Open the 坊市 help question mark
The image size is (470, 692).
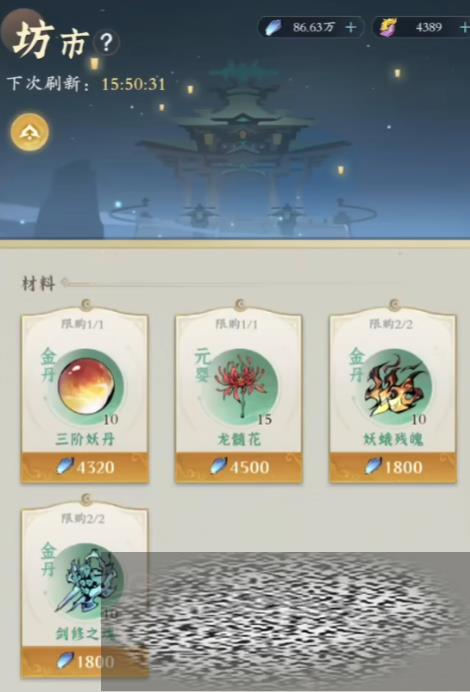(106, 42)
